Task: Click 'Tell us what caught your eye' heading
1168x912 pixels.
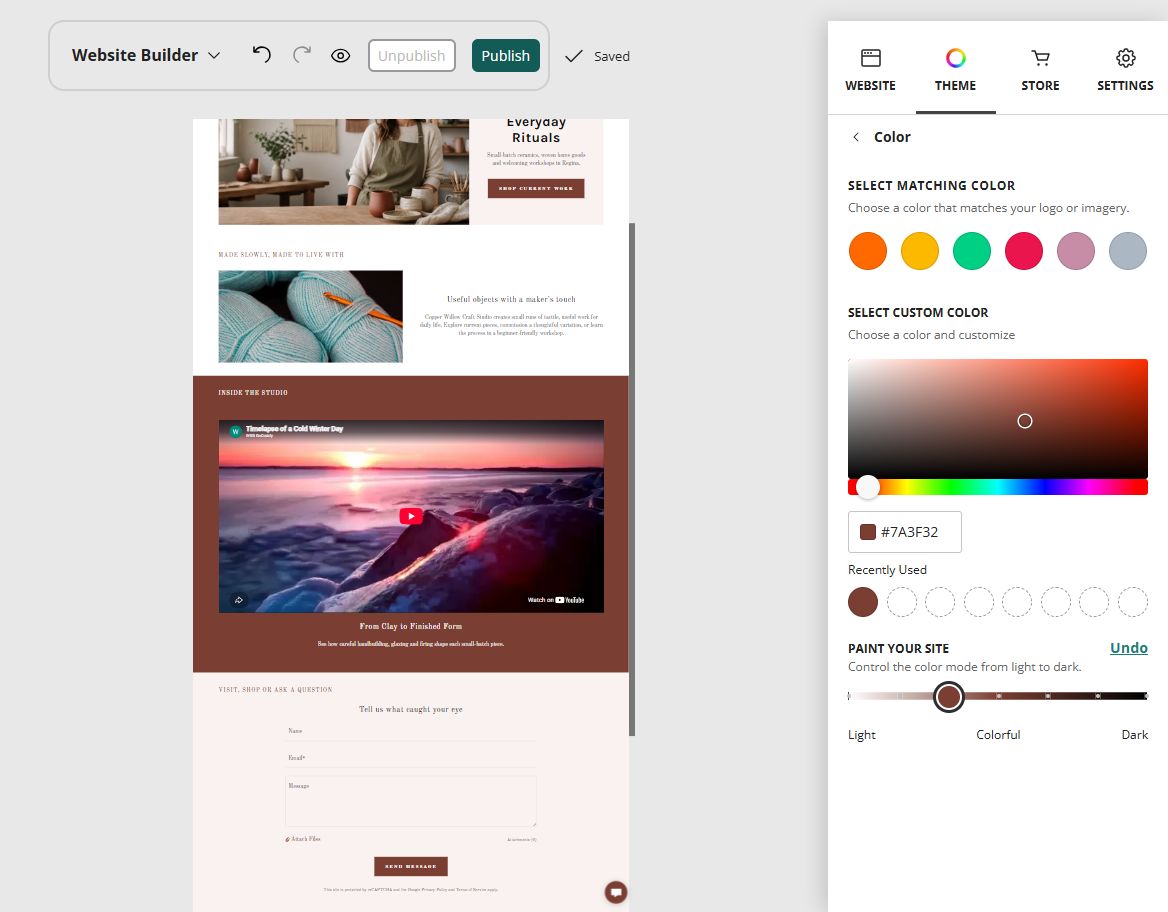Action: pos(410,709)
